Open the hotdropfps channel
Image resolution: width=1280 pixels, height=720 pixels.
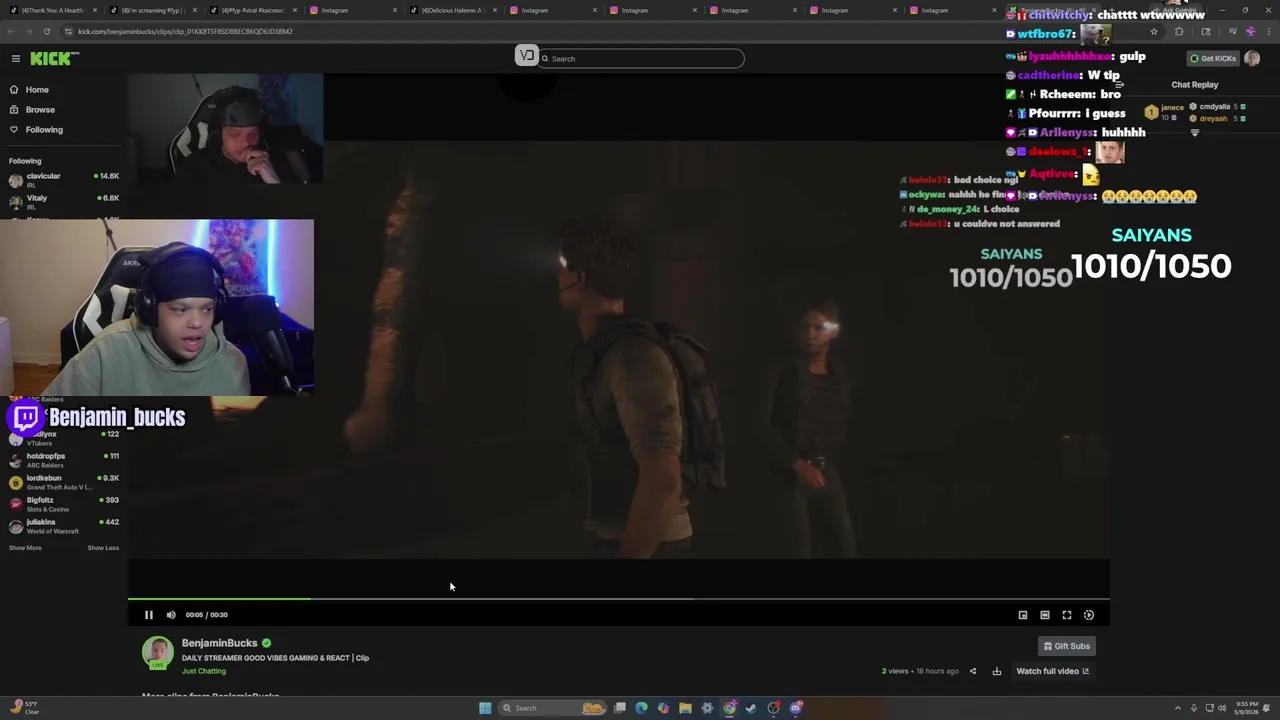64,460
